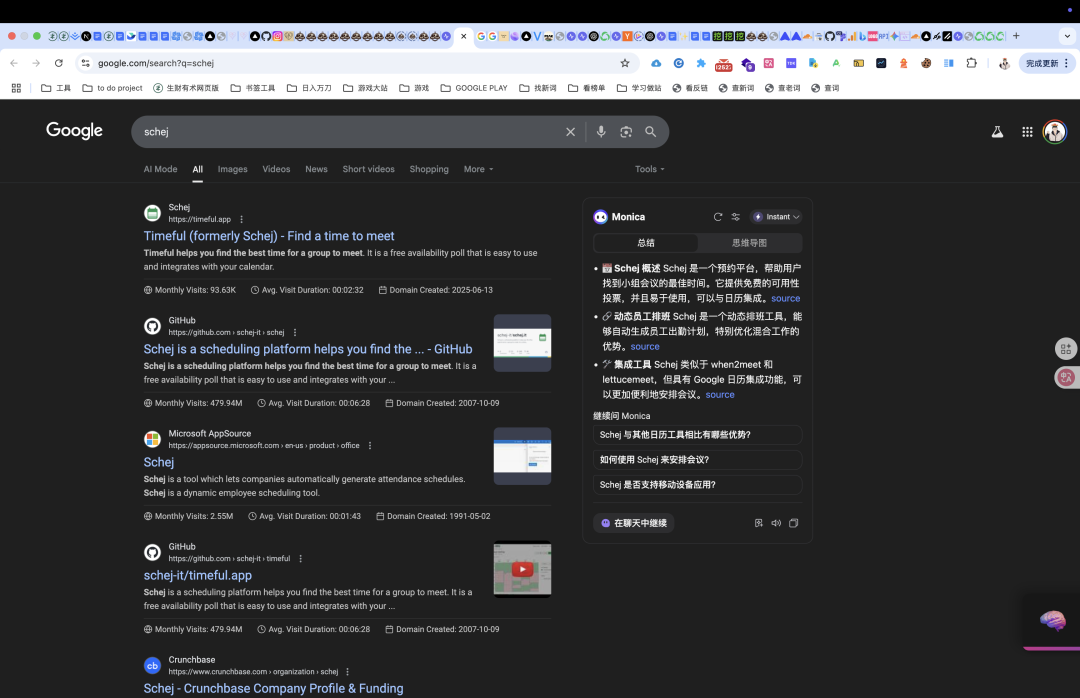
Task: Switch to News results tab
Action: pyautogui.click(x=316, y=169)
